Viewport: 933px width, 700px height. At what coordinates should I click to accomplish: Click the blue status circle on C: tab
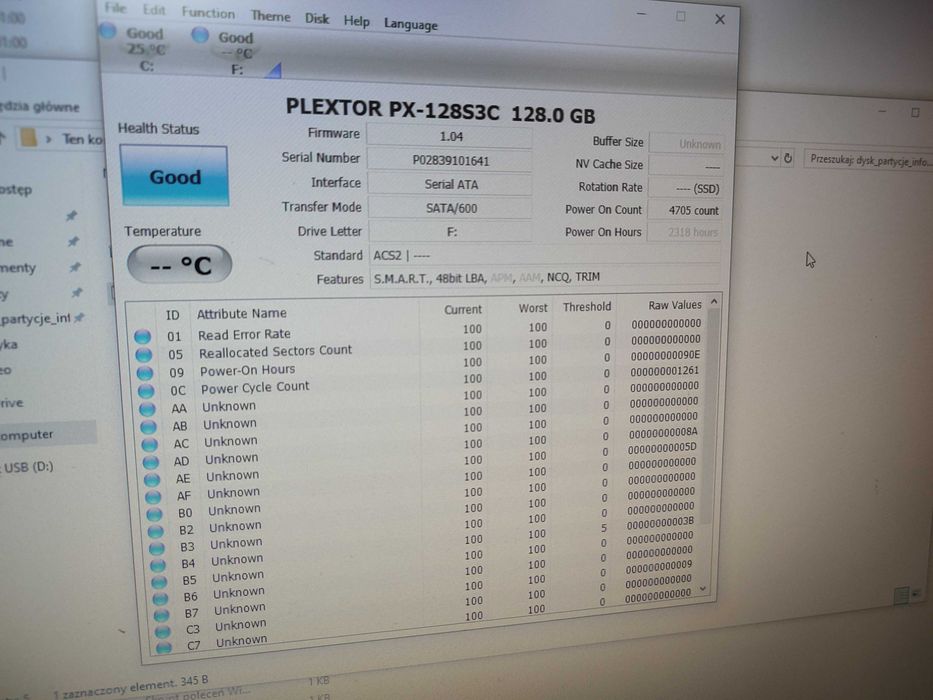(x=108, y=30)
